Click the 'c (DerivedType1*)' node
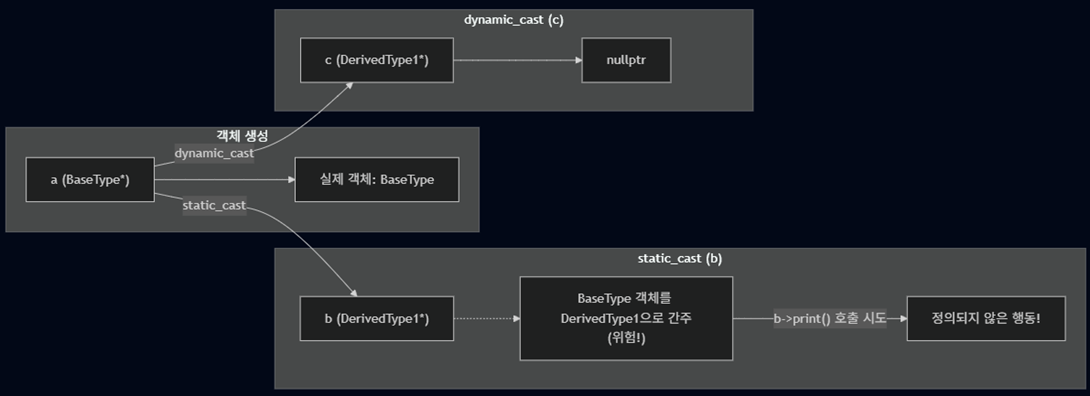Viewport: 1090px width, 396px height. [377, 60]
